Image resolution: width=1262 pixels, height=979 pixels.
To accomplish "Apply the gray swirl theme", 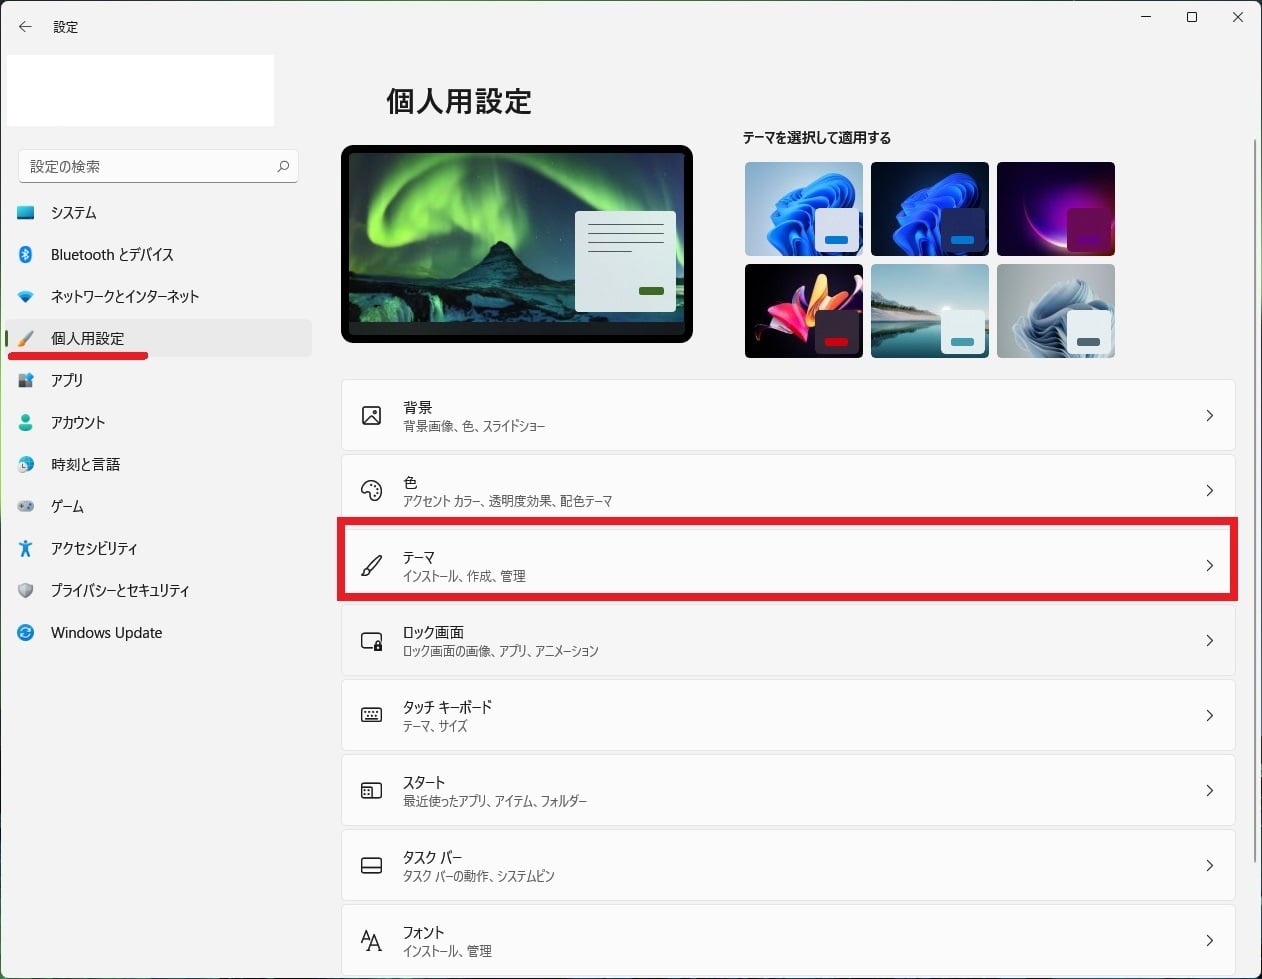I will 1056,311.
